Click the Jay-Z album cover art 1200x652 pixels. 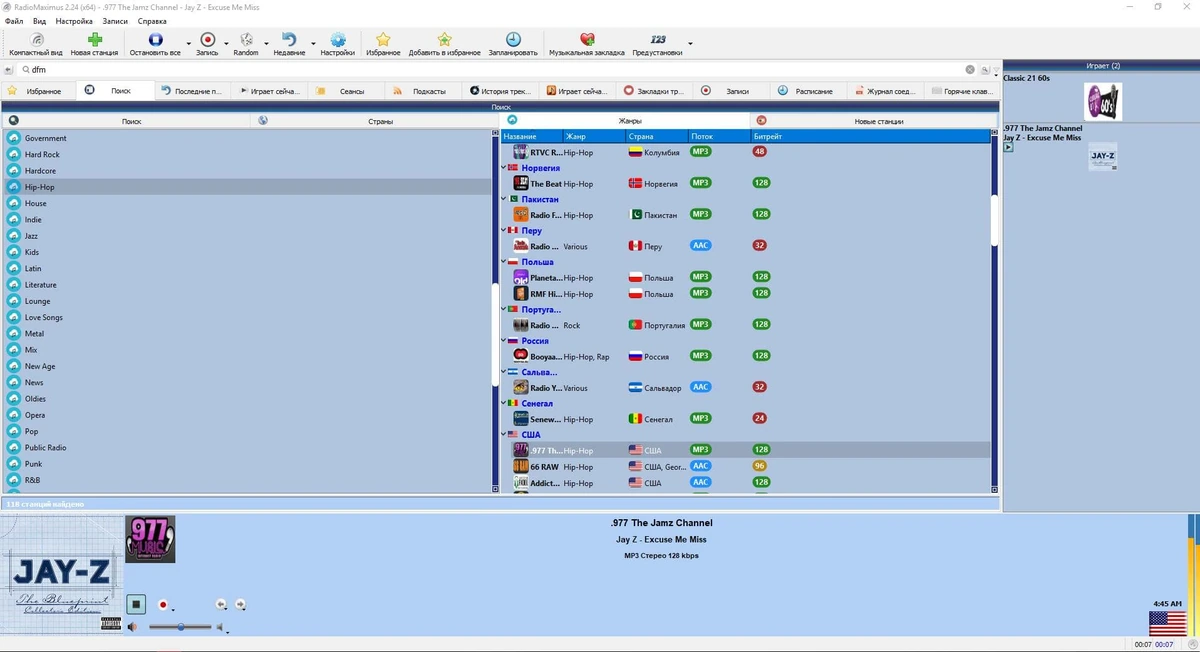coord(62,575)
